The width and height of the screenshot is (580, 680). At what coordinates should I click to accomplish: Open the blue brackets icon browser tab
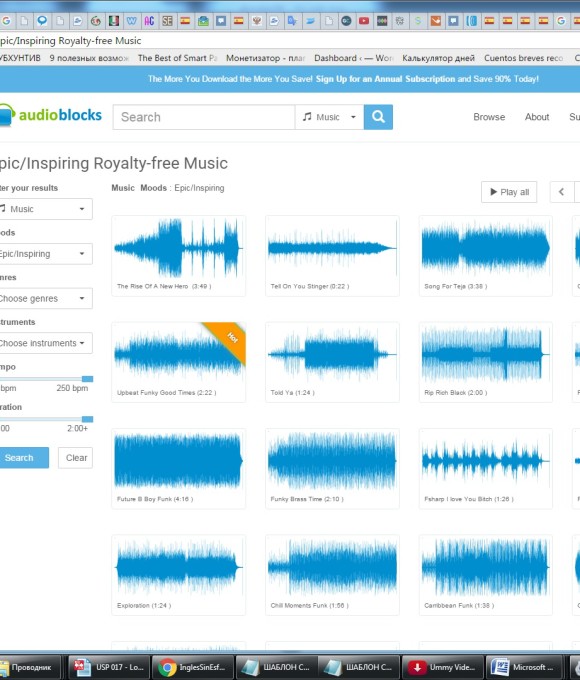pyautogui.click(x=472, y=20)
